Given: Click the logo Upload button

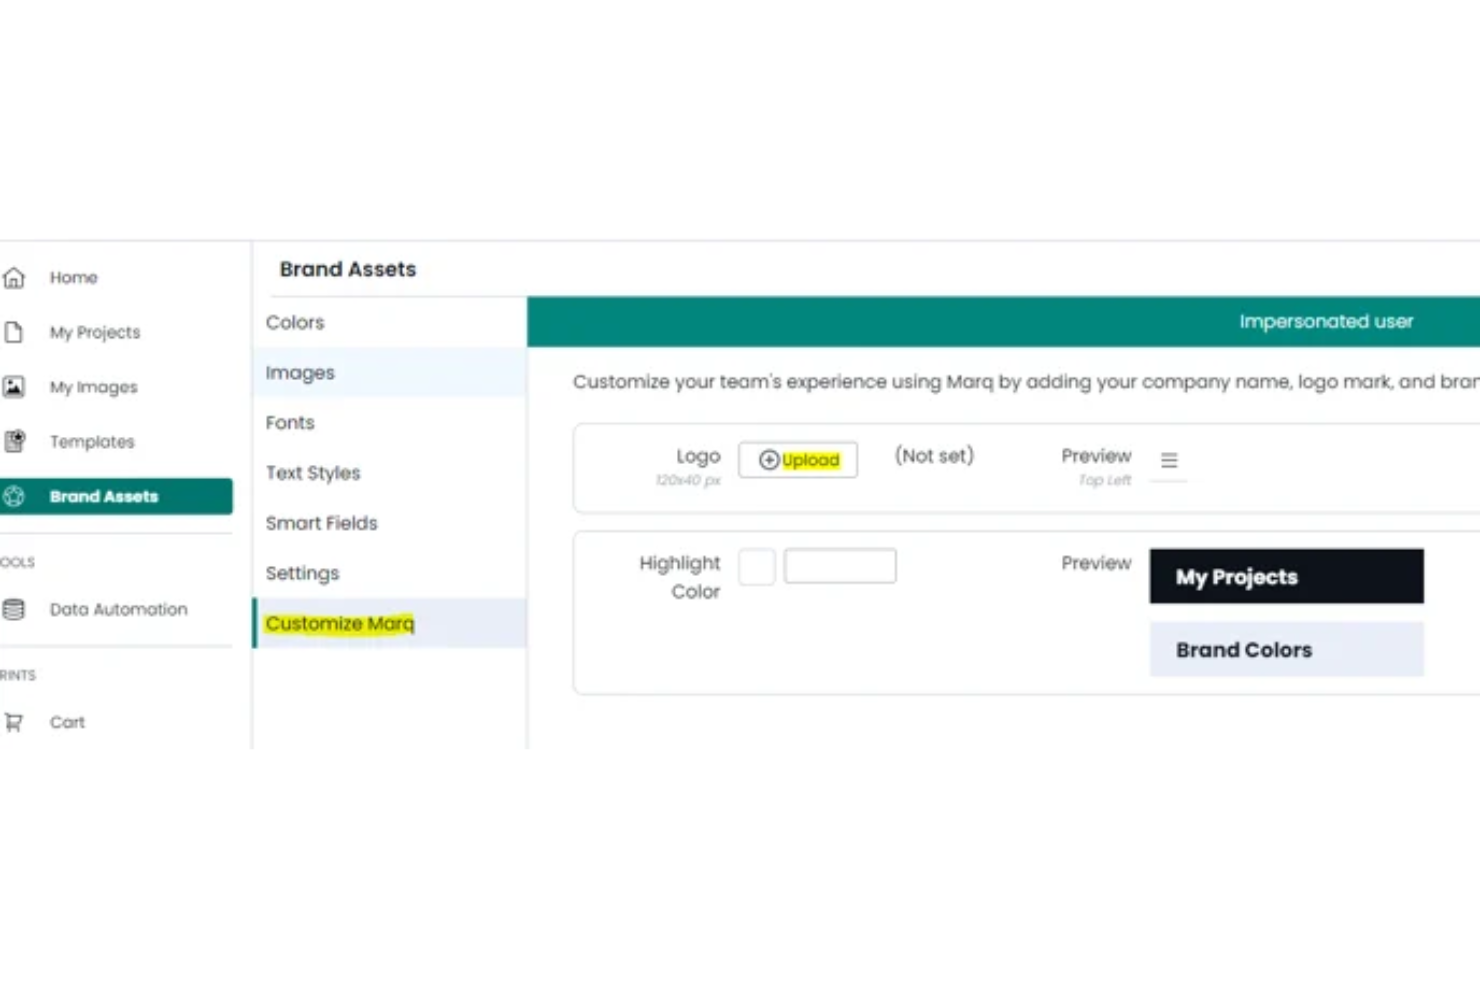Looking at the screenshot, I should tap(798, 460).
